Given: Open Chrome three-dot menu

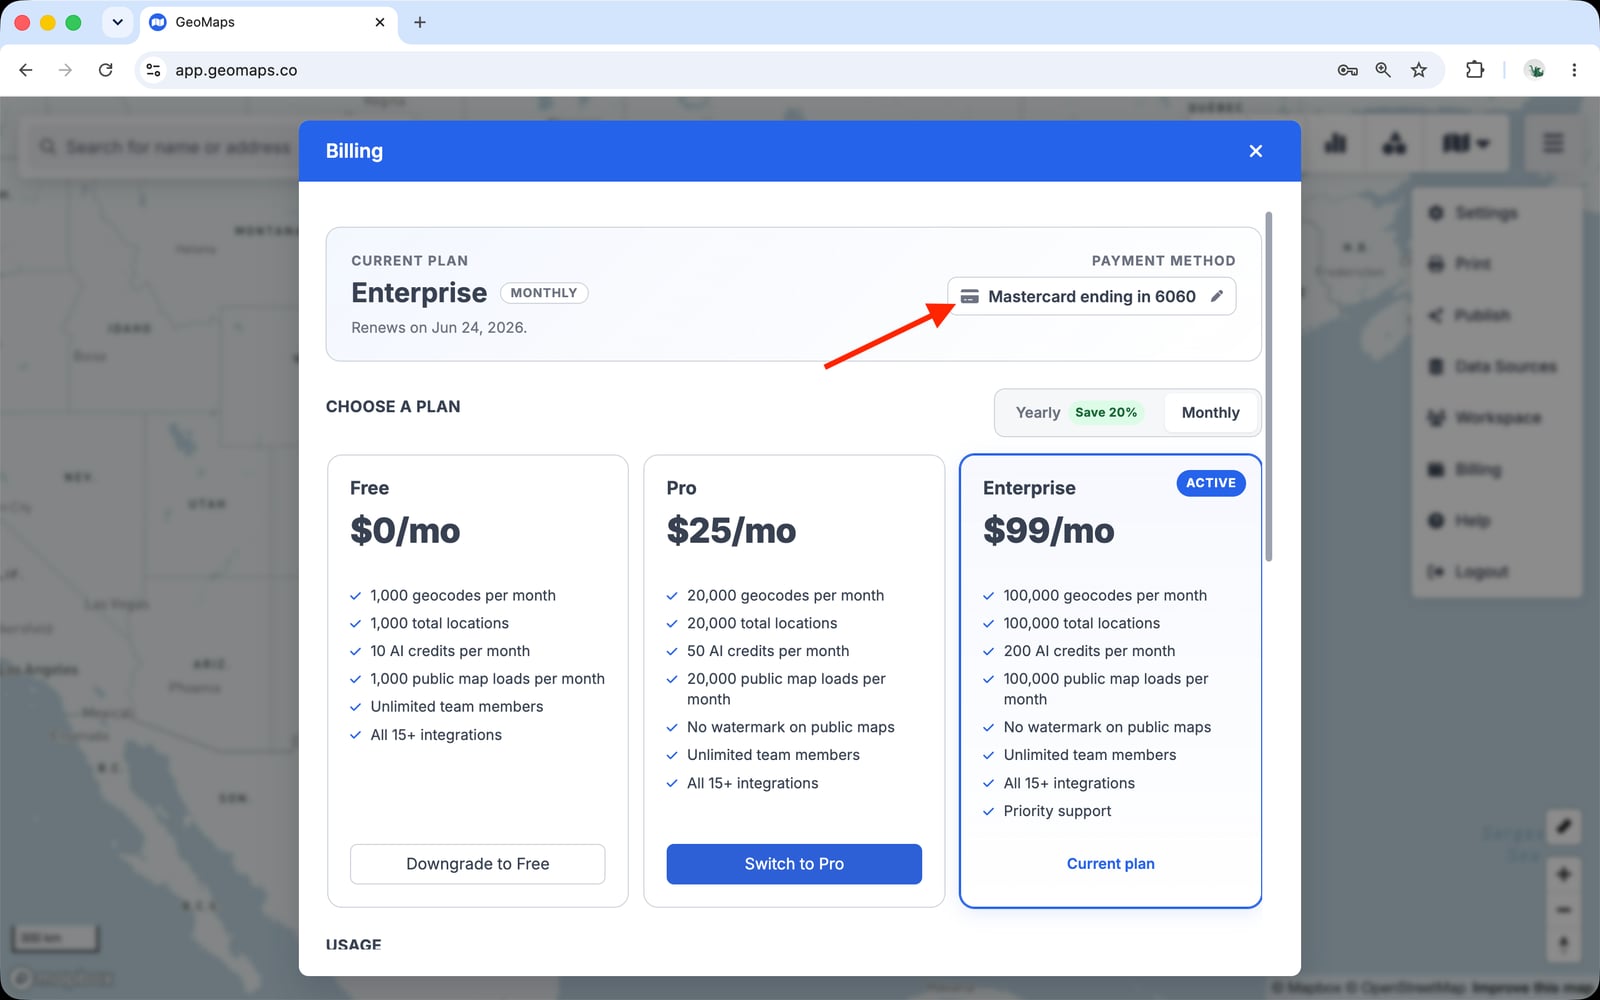Looking at the screenshot, I should [1574, 70].
